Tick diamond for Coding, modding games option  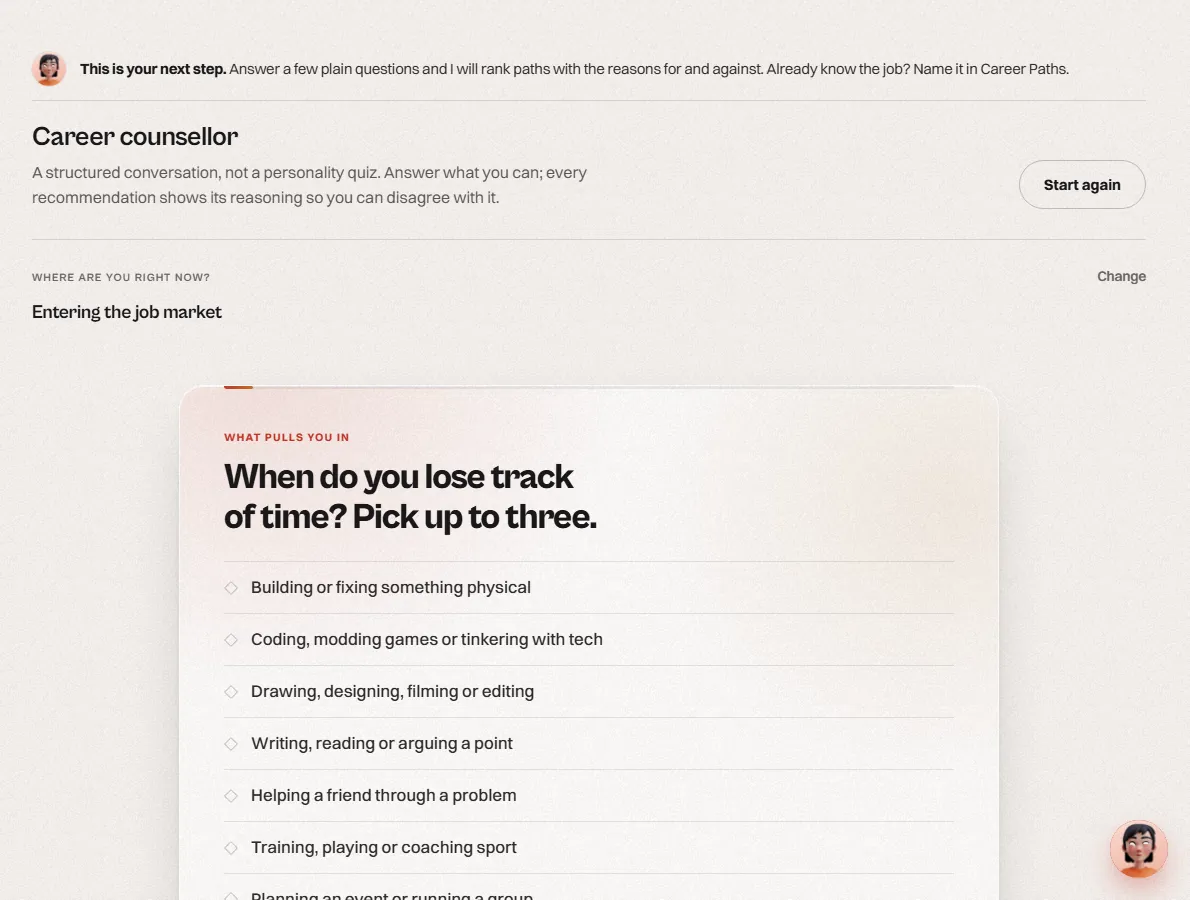tap(231, 640)
